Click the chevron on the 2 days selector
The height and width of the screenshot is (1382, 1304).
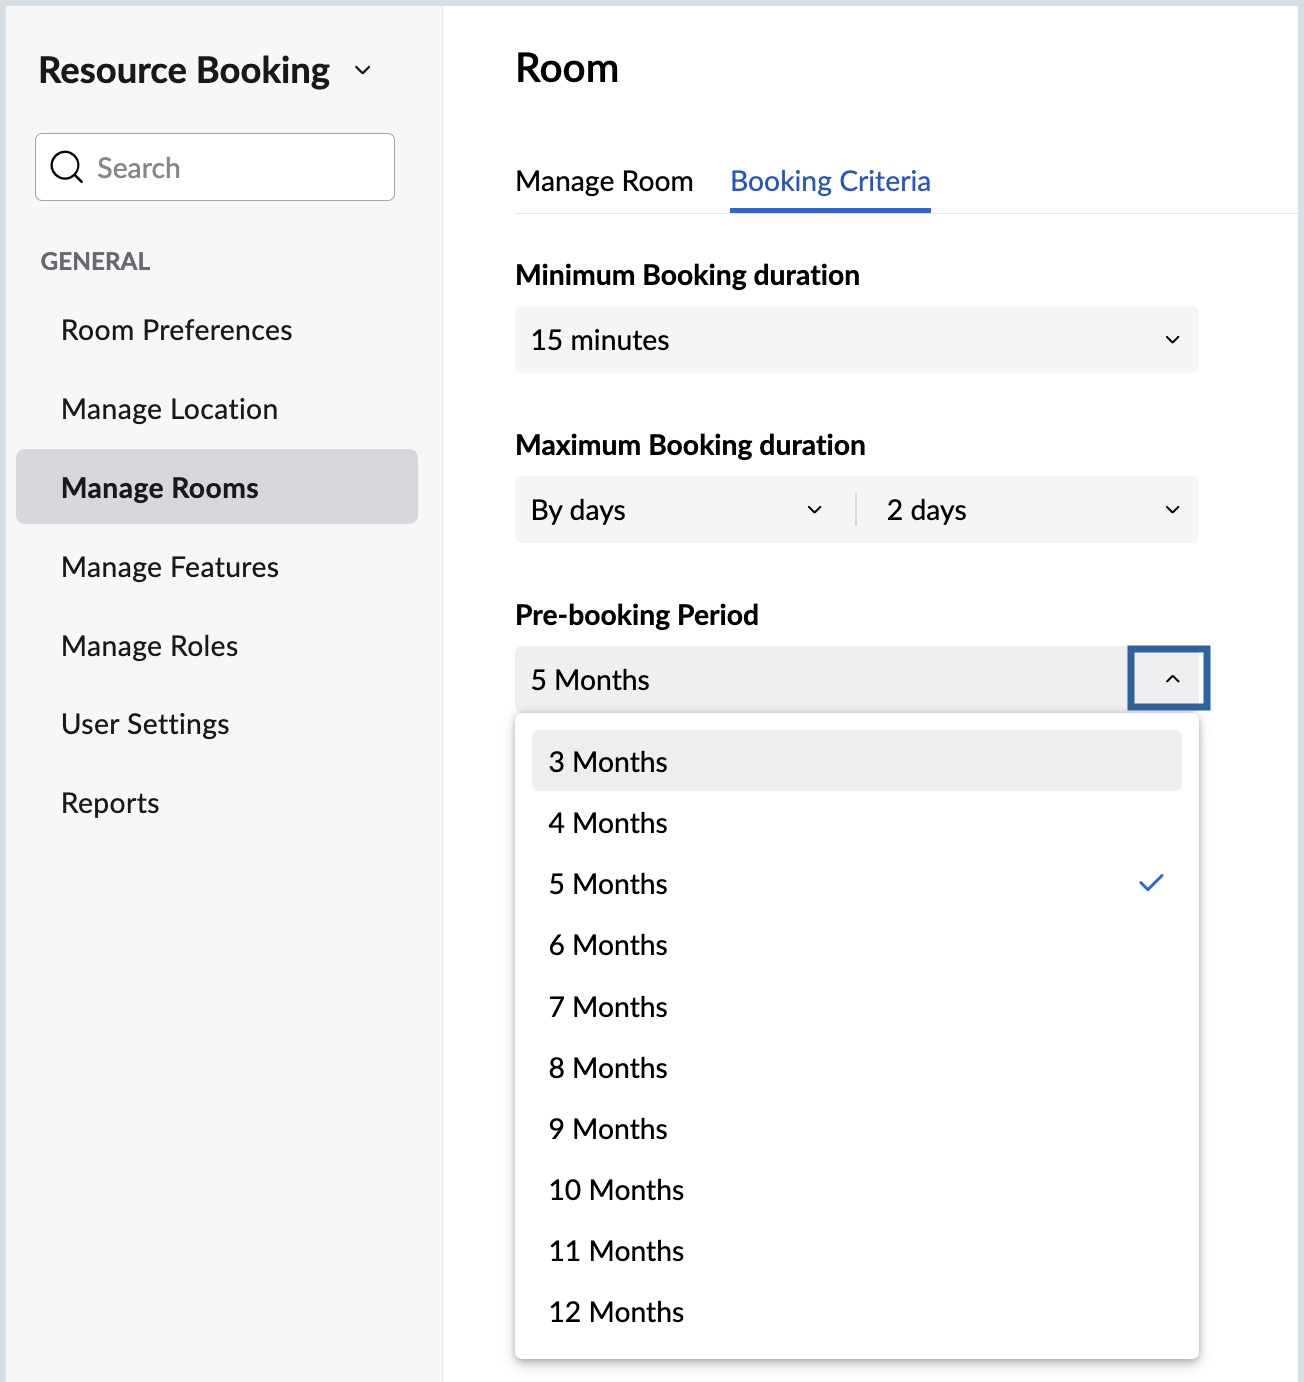click(x=1173, y=510)
